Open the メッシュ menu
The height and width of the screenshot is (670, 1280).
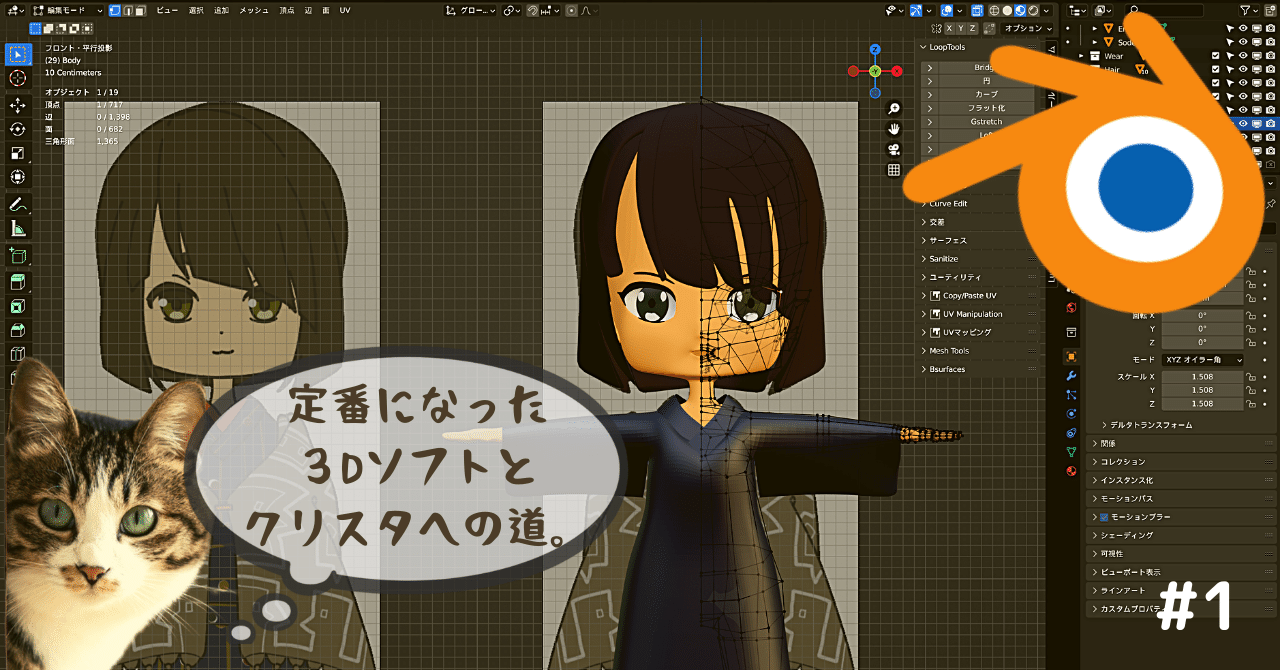[256, 10]
